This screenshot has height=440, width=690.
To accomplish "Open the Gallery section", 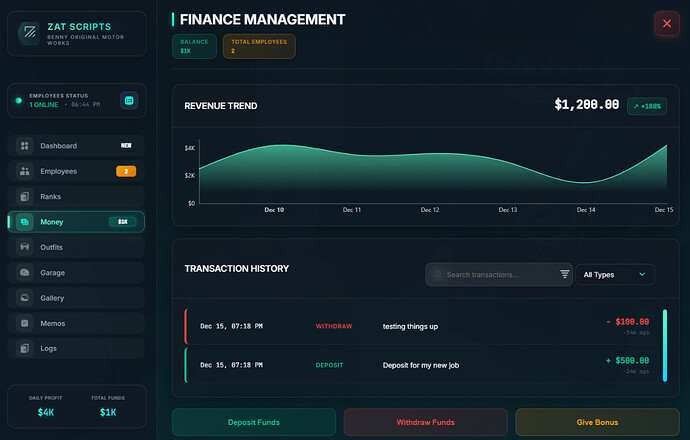I will coord(76,298).
